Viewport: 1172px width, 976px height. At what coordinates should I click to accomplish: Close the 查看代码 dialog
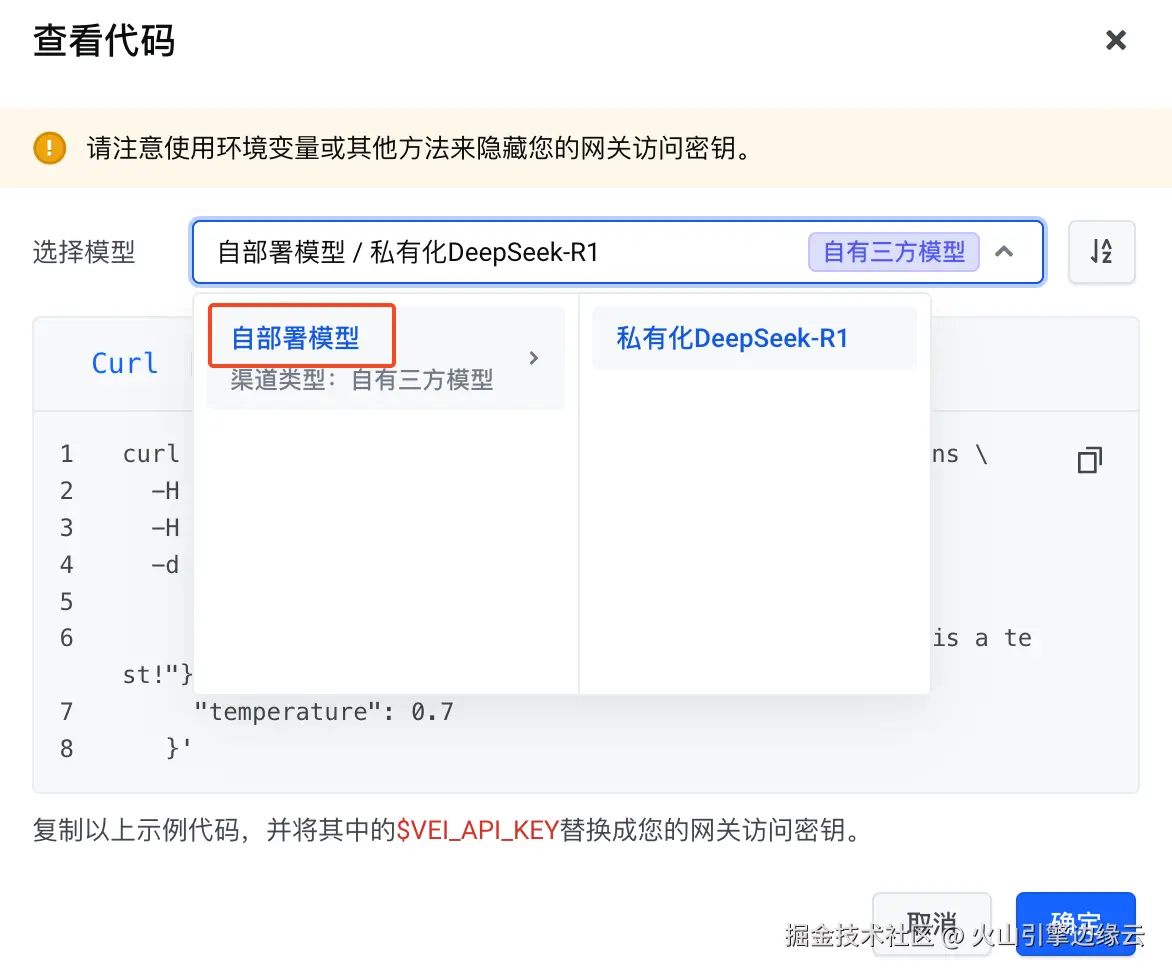pyautogui.click(x=1115, y=40)
